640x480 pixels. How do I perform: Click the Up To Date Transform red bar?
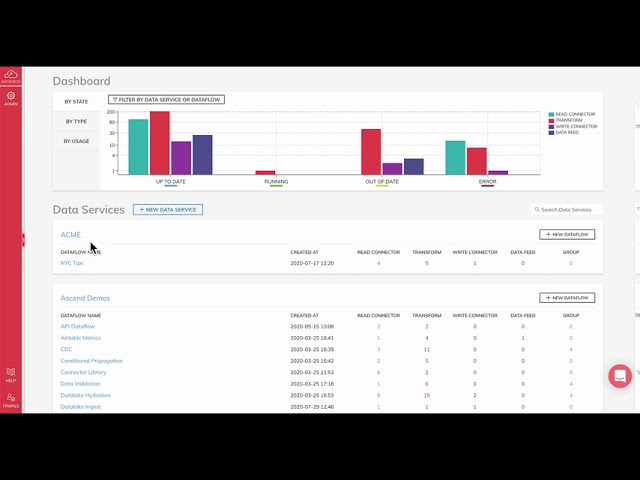(x=160, y=143)
